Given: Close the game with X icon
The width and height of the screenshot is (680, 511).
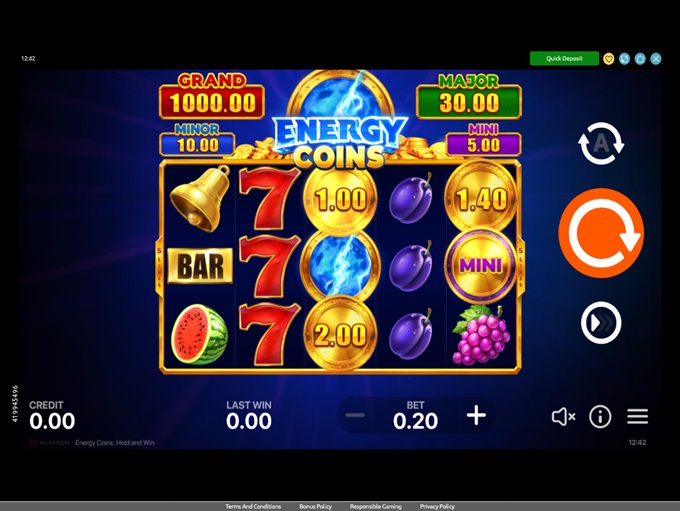Looking at the screenshot, I should click(x=656, y=59).
